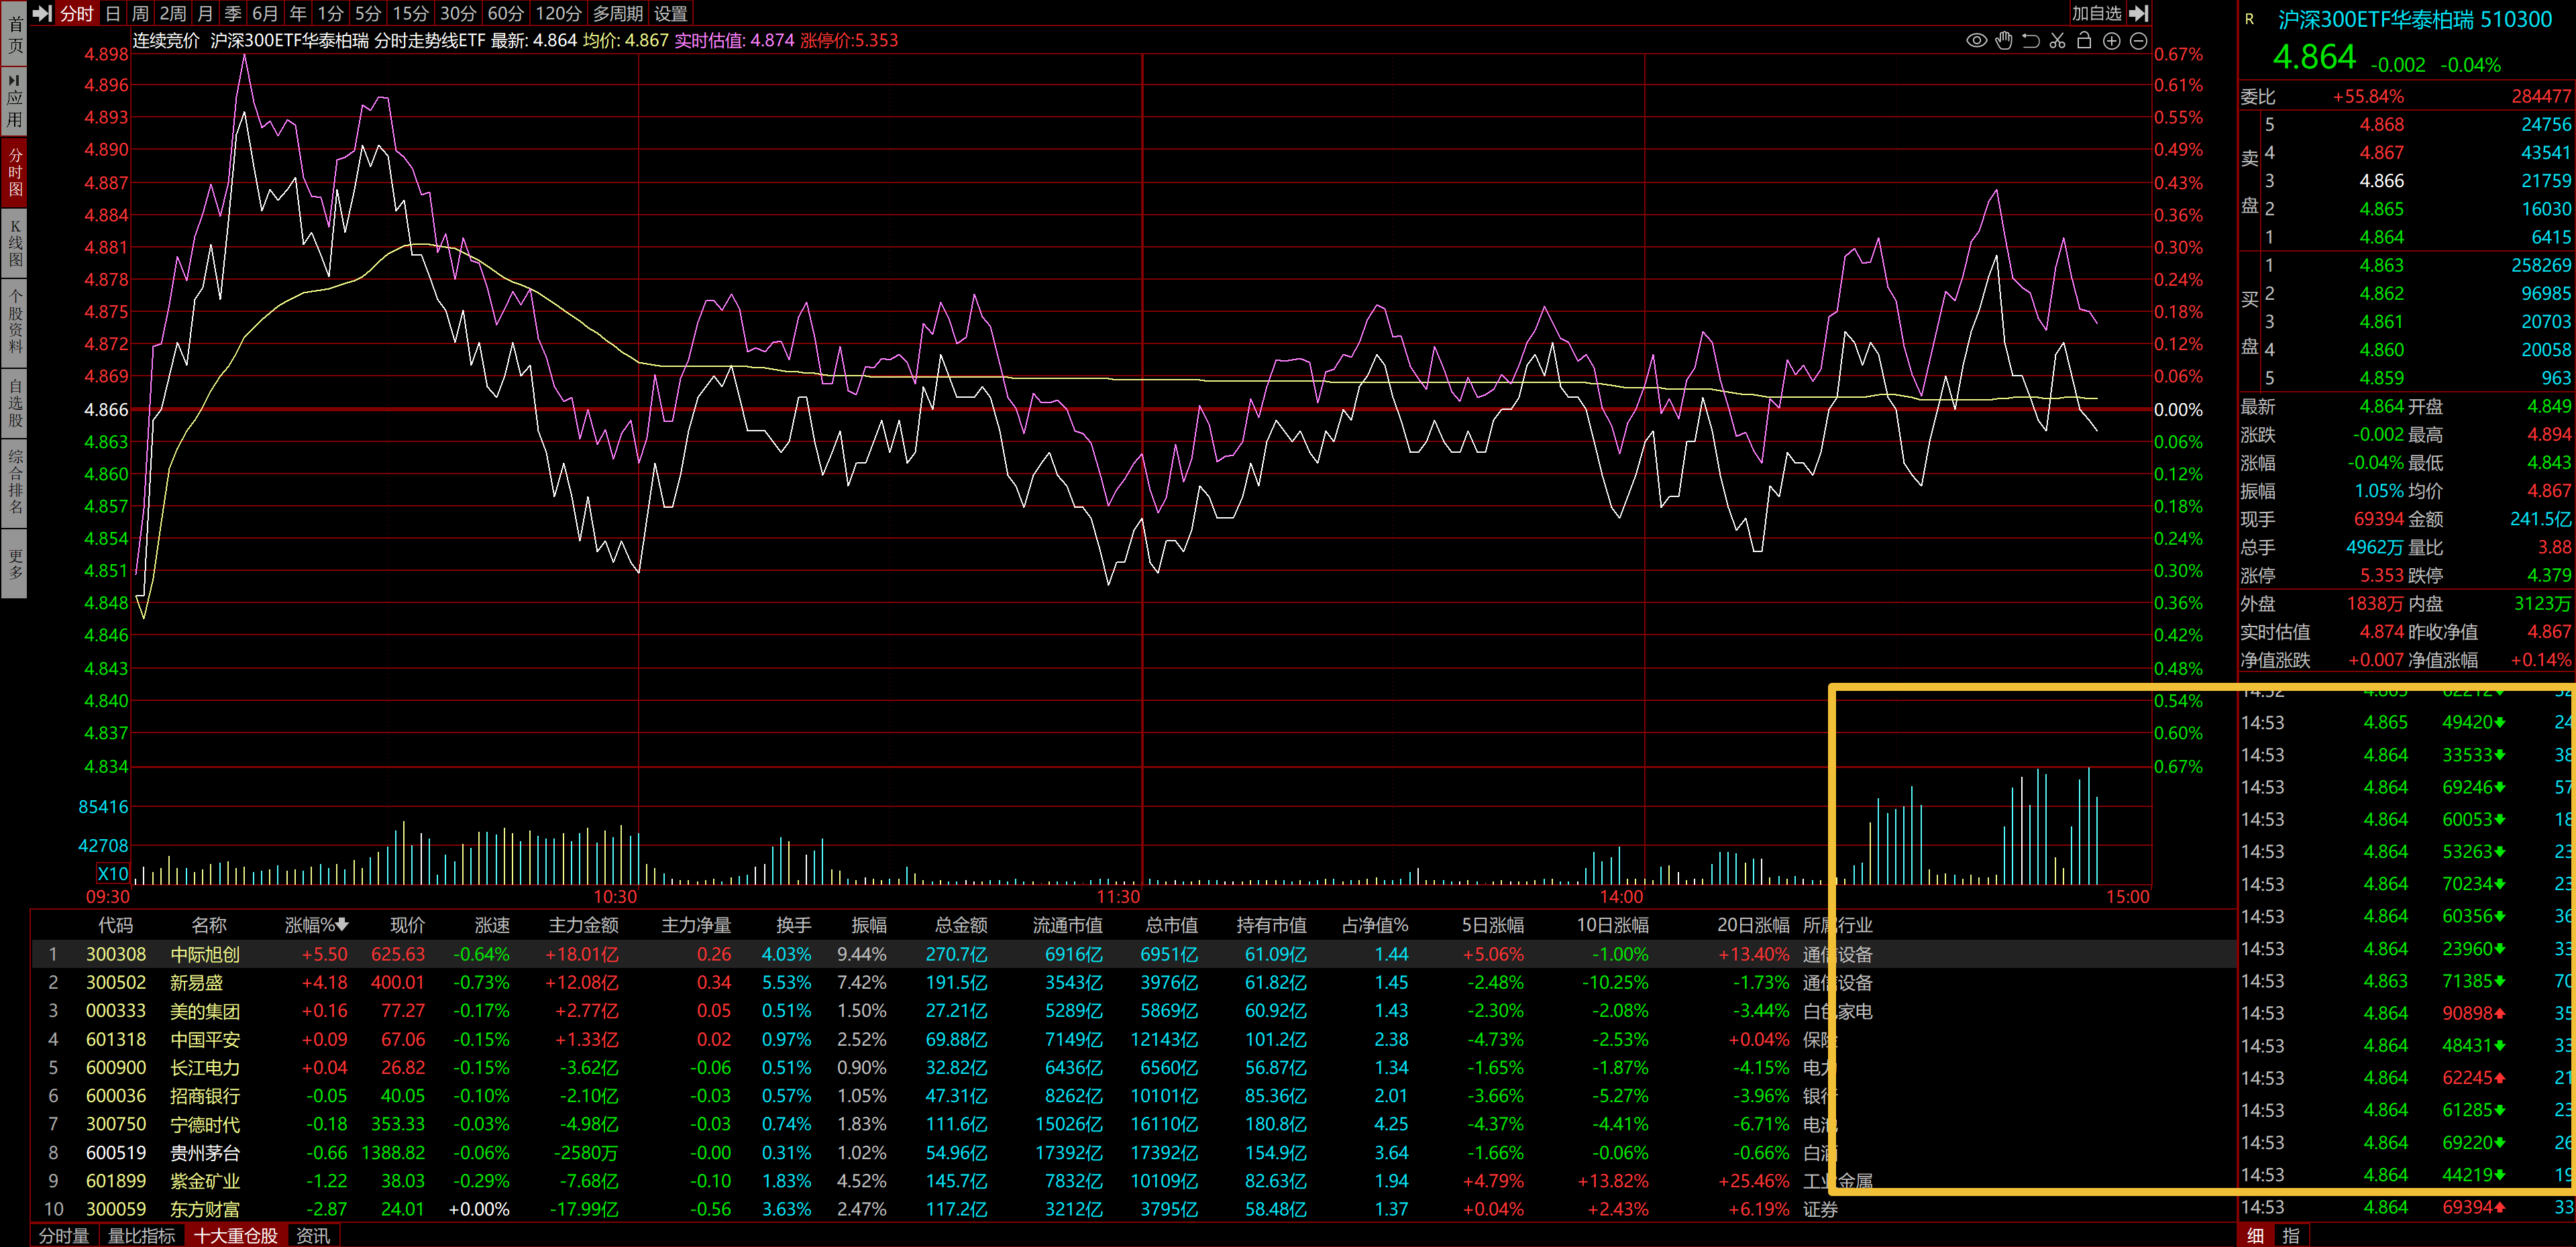Toggle the X10 volume scale label
The width and height of the screenshot is (2576, 1247).
[112, 873]
